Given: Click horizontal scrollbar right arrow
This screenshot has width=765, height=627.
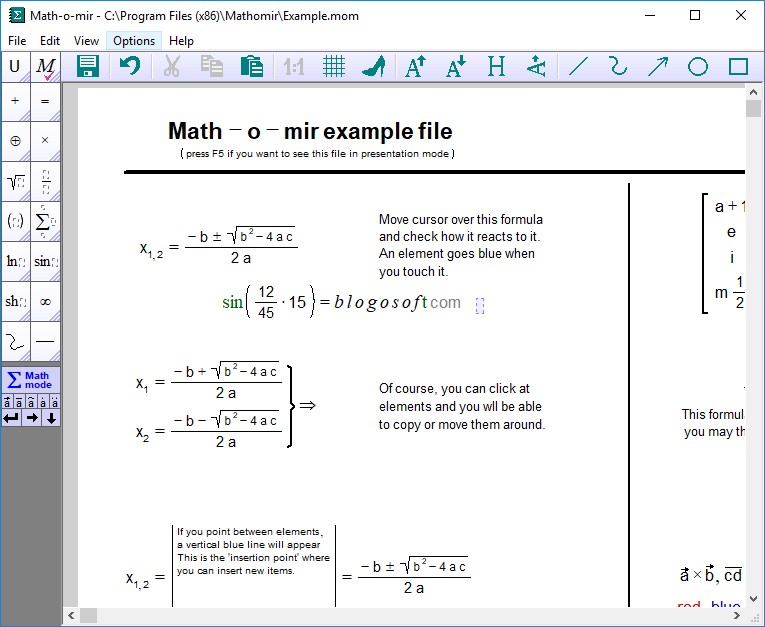Looking at the screenshot, I should coord(737,615).
